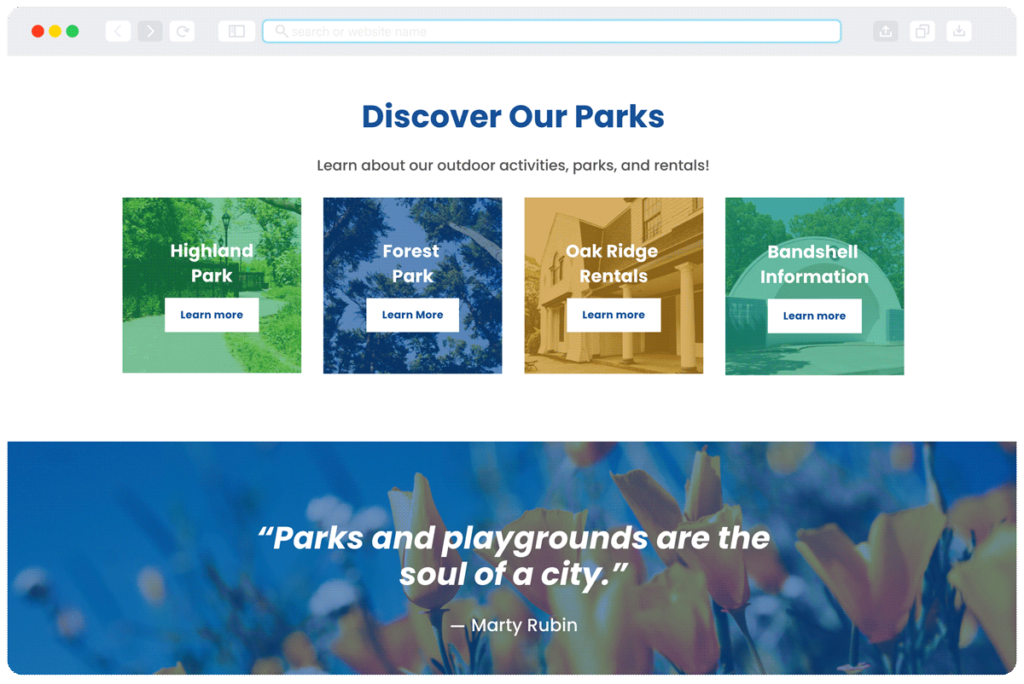Viewport: 1024px width, 684px height.
Task: Click the Discover Our Parks heading
Action: pos(512,116)
